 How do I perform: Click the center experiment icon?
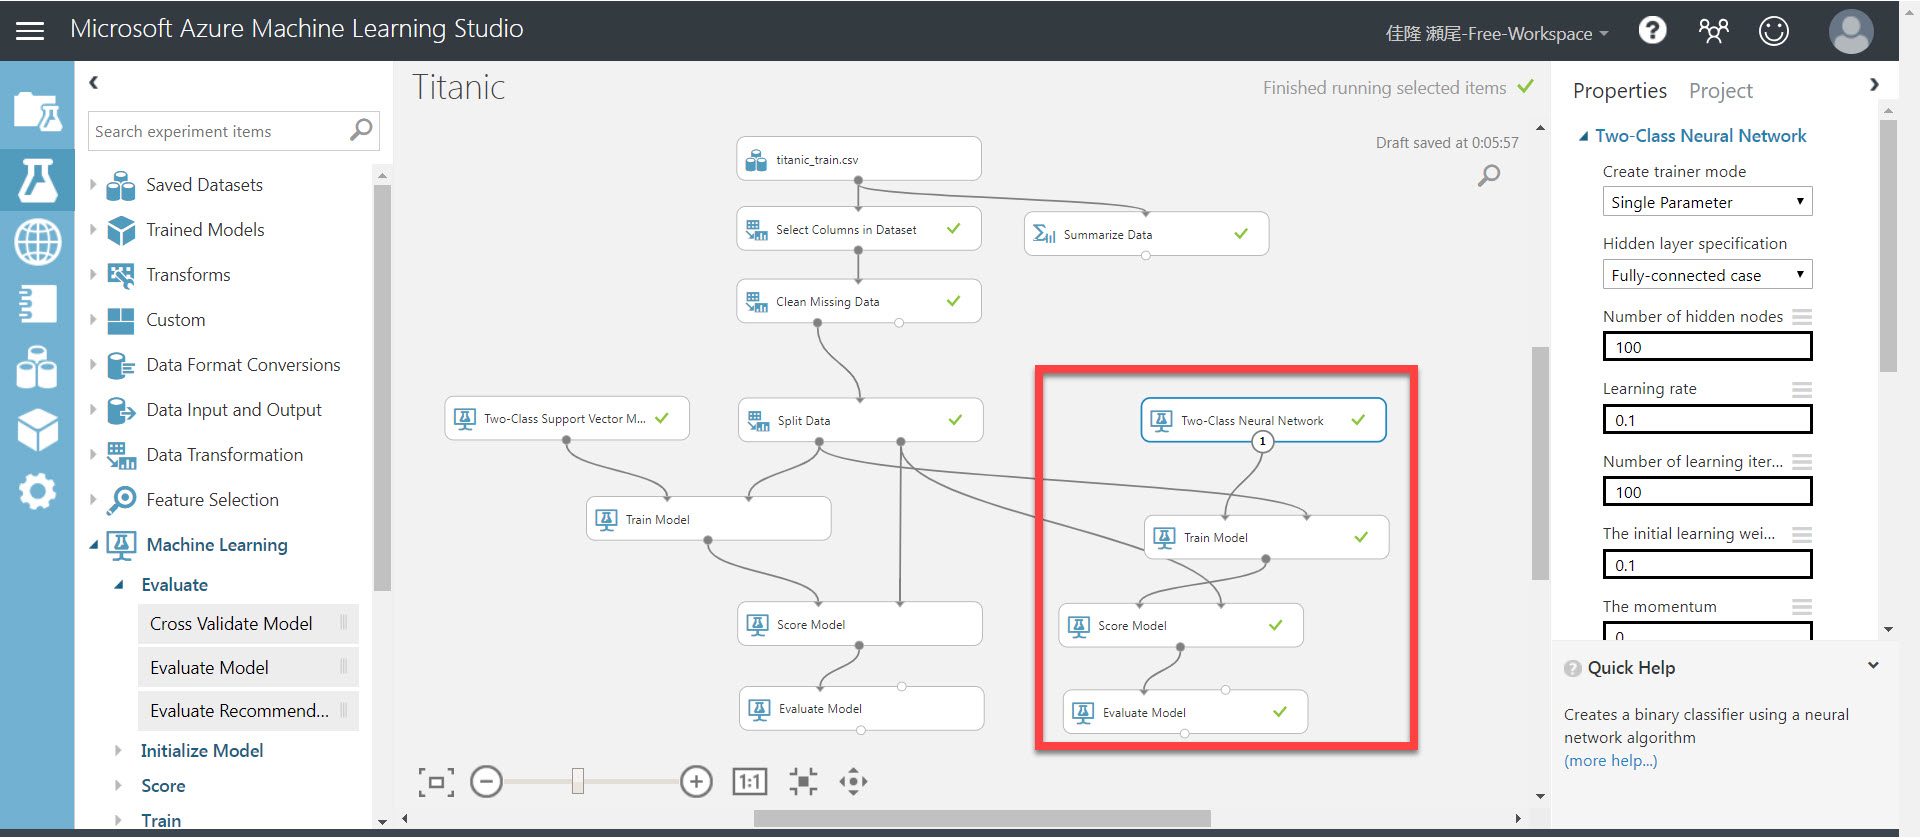pos(803,781)
